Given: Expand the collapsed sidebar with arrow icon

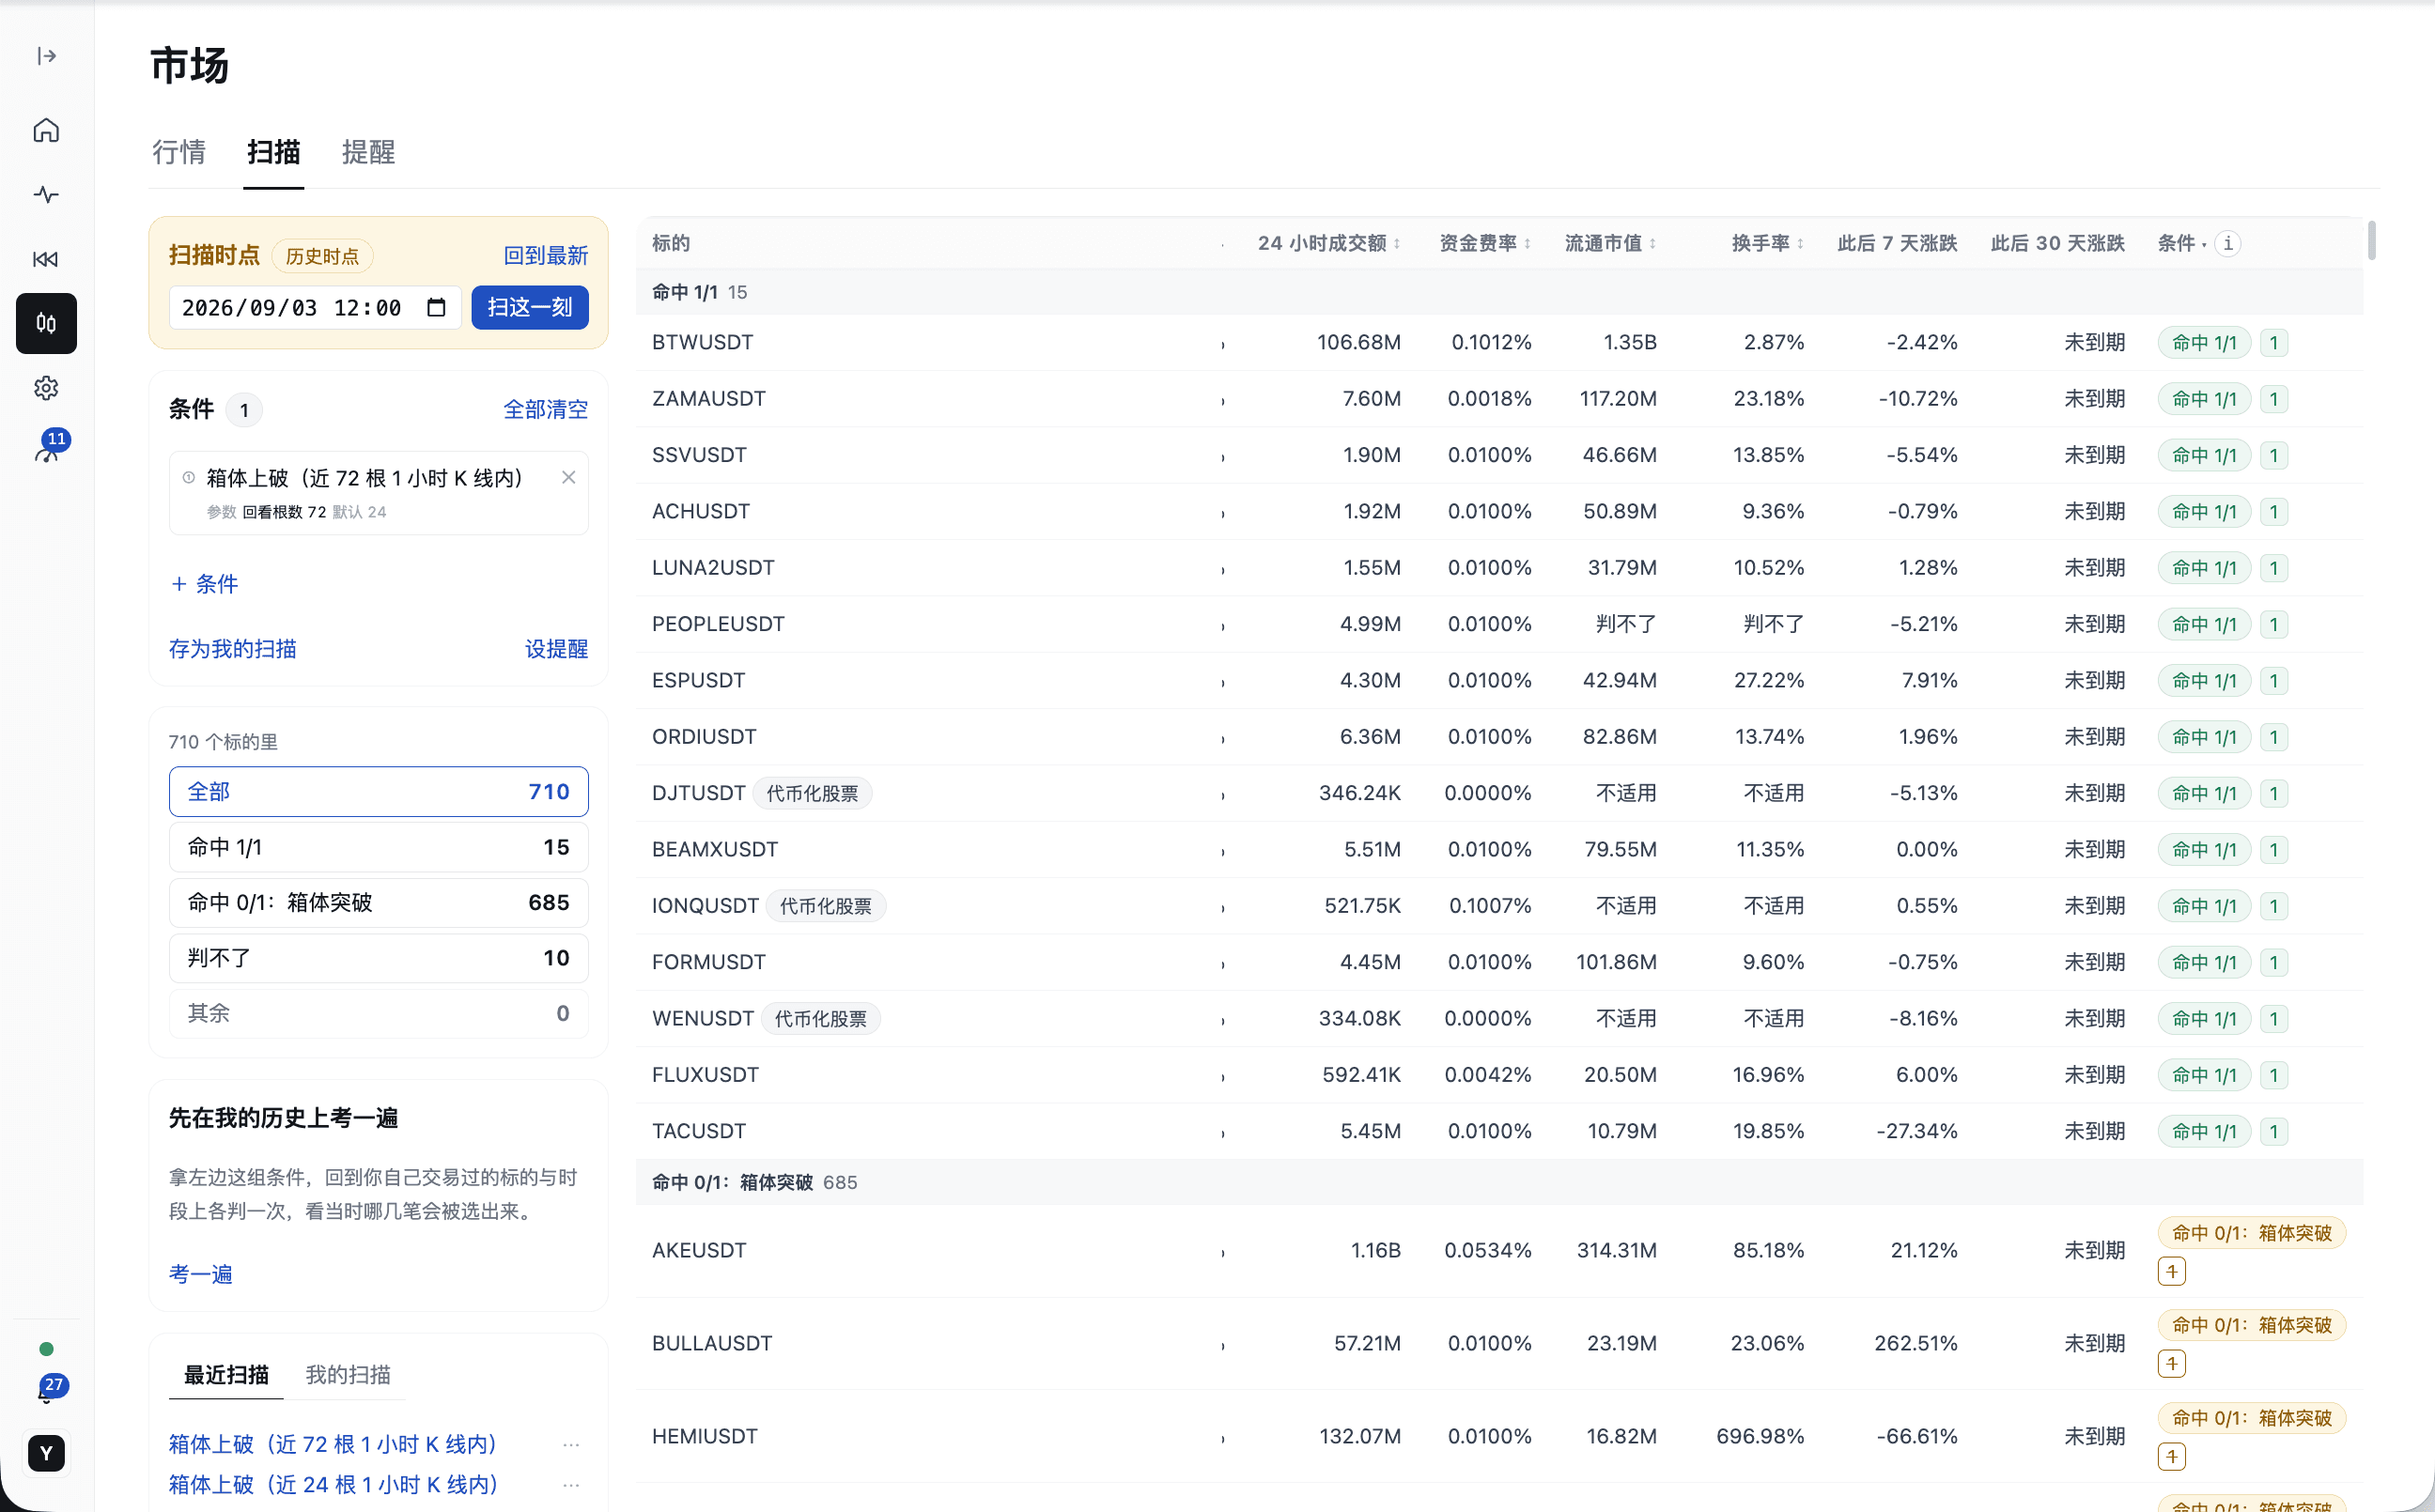Looking at the screenshot, I should coord(46,56).
